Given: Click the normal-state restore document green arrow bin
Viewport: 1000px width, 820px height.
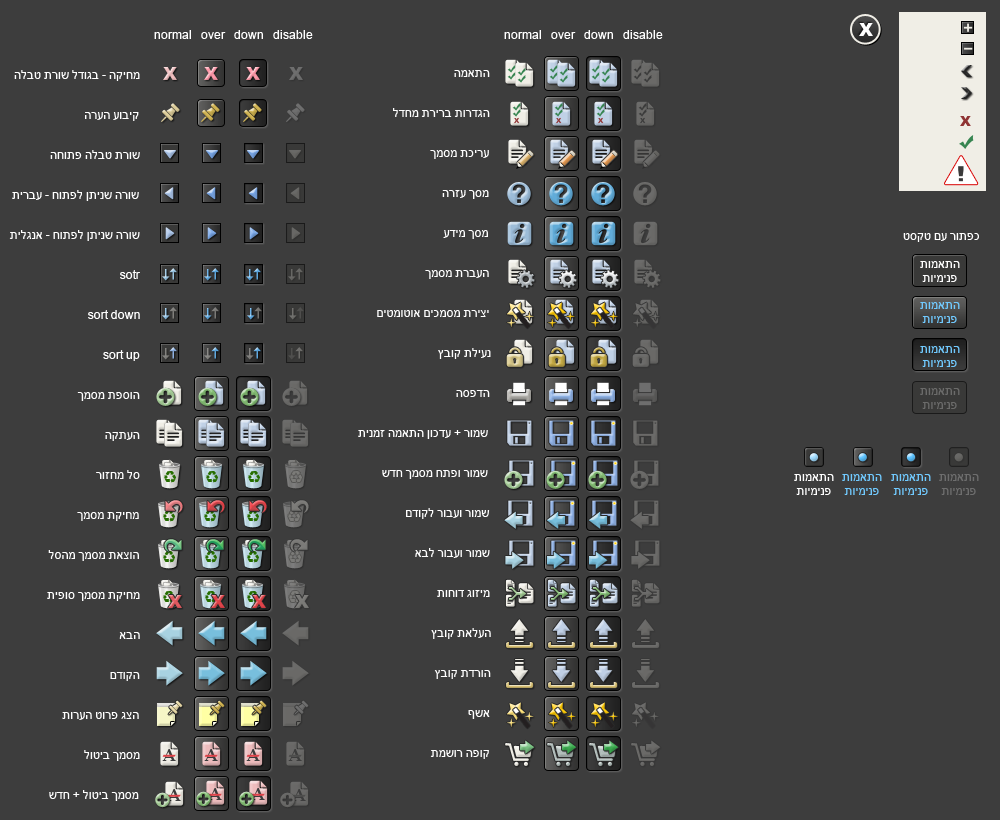Looking at the screenshot, I should (170, 553).
